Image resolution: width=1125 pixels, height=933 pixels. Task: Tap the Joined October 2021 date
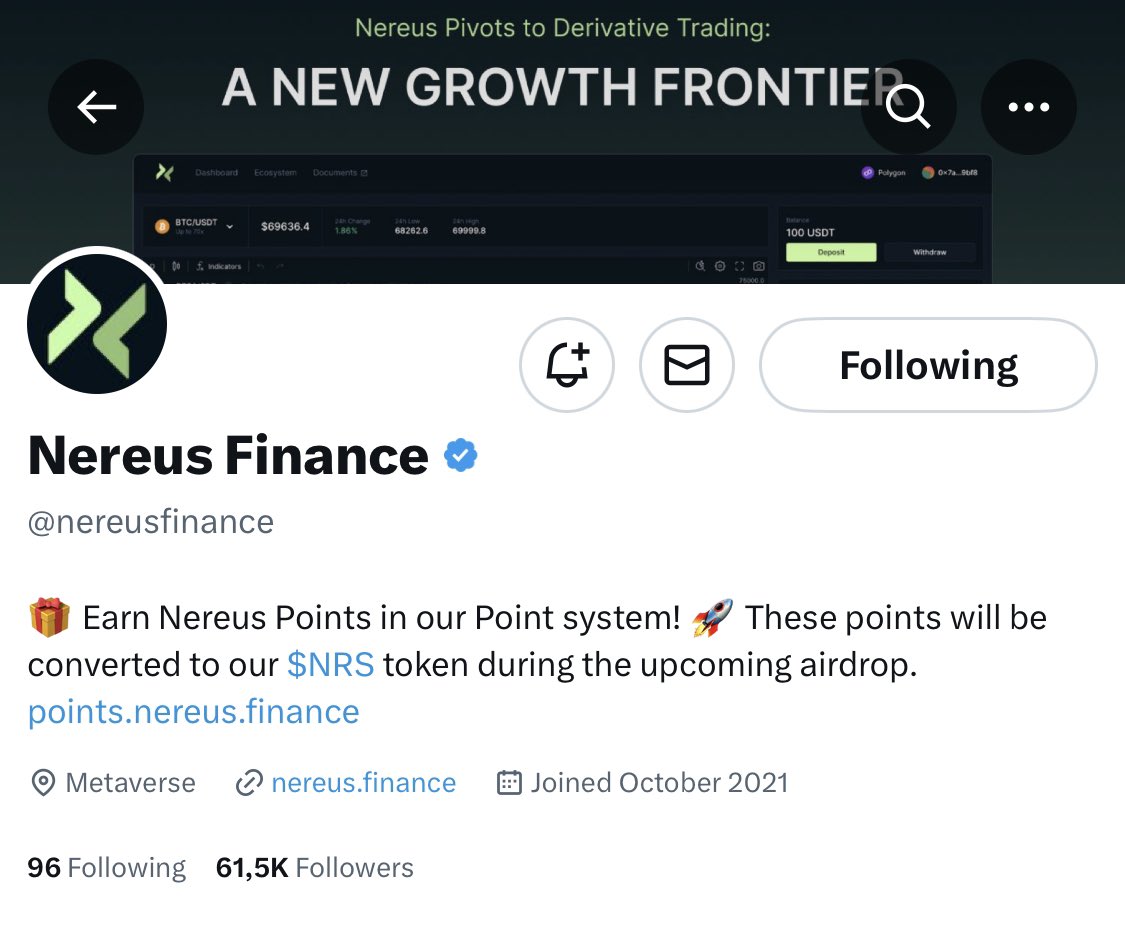[659, 782]
